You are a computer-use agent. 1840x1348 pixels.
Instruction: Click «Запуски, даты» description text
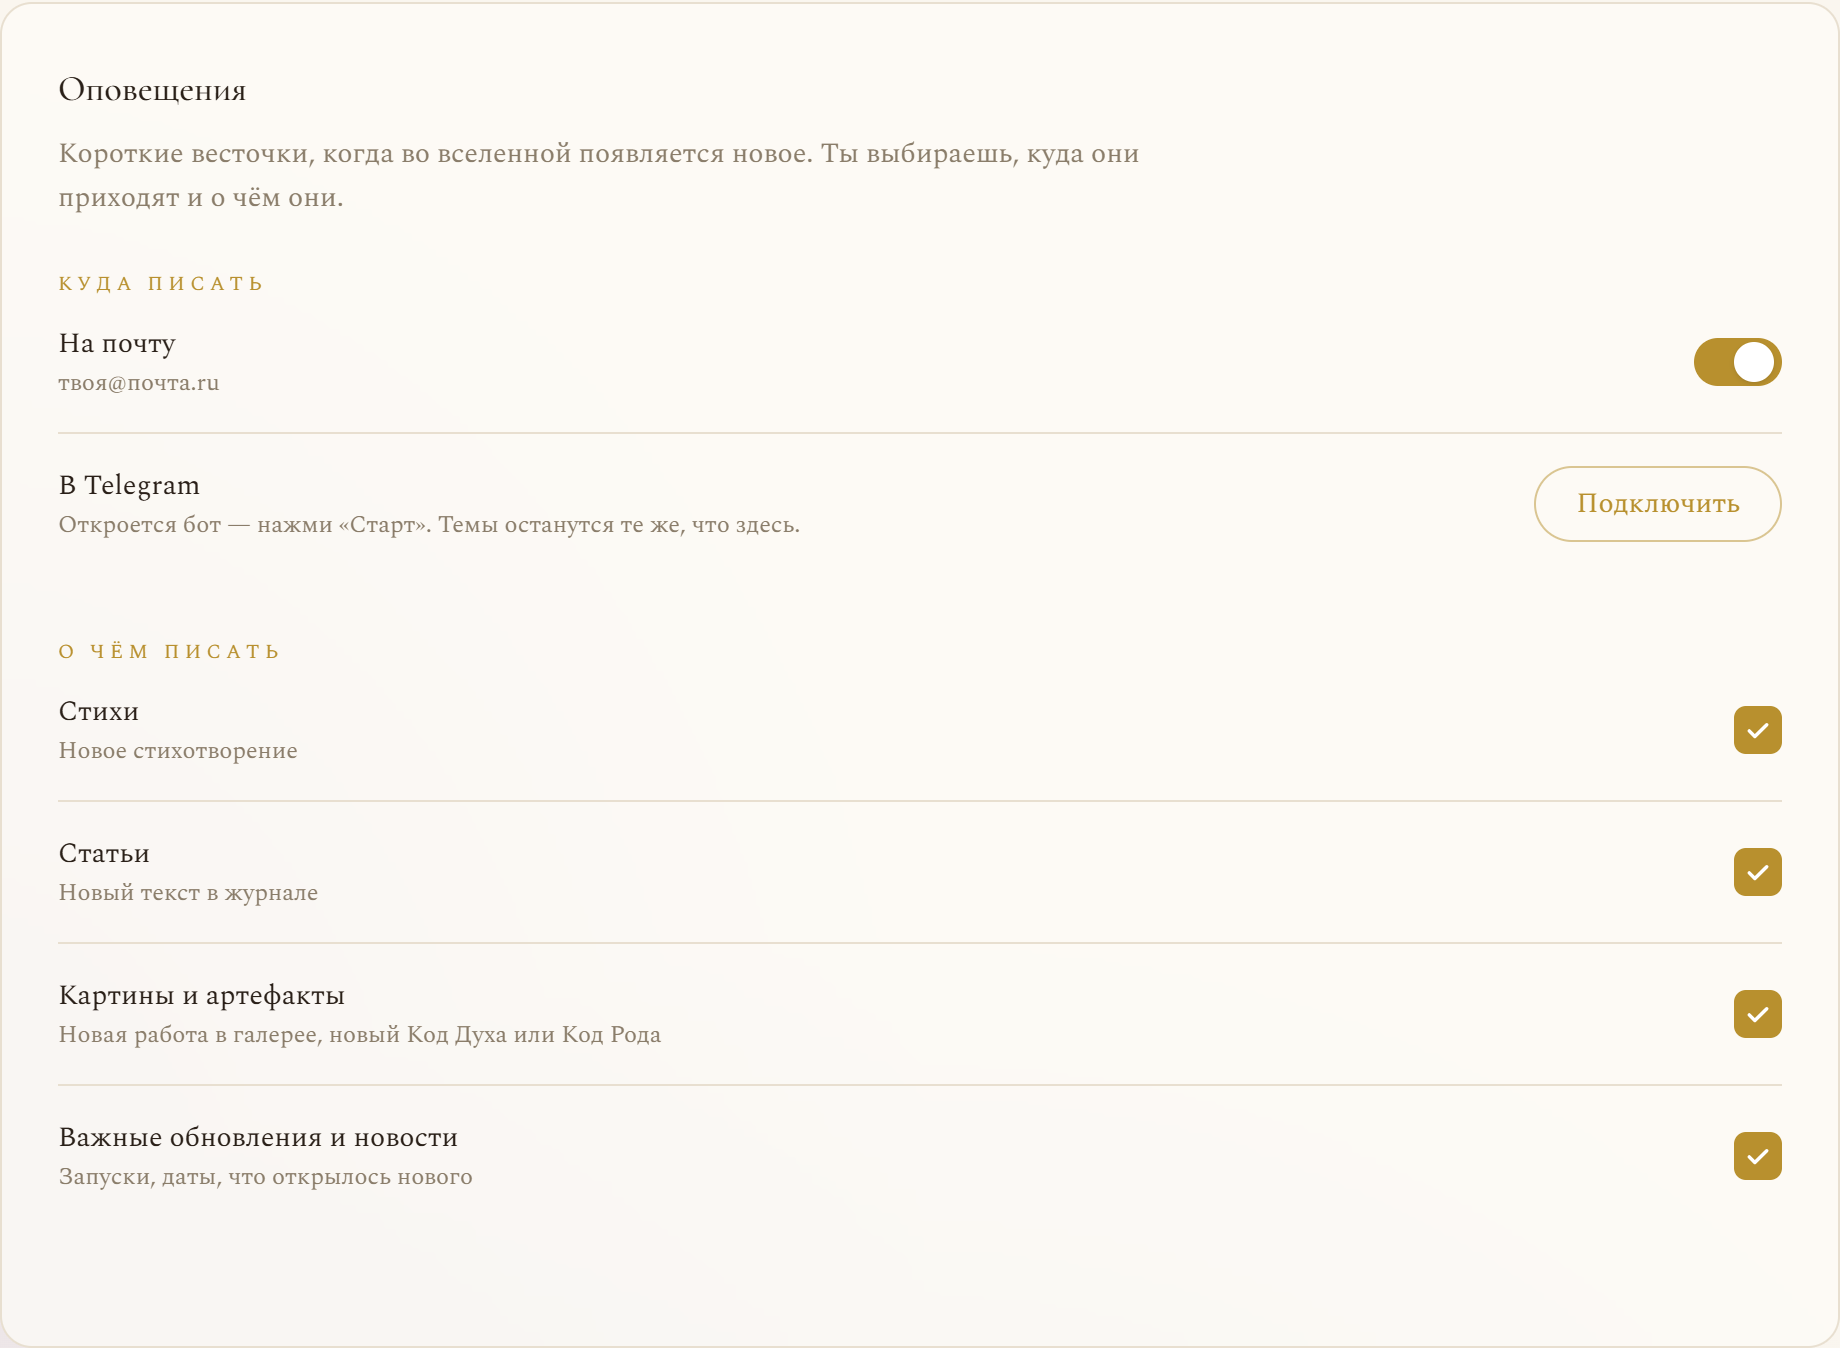click(x=265, y=1177)
